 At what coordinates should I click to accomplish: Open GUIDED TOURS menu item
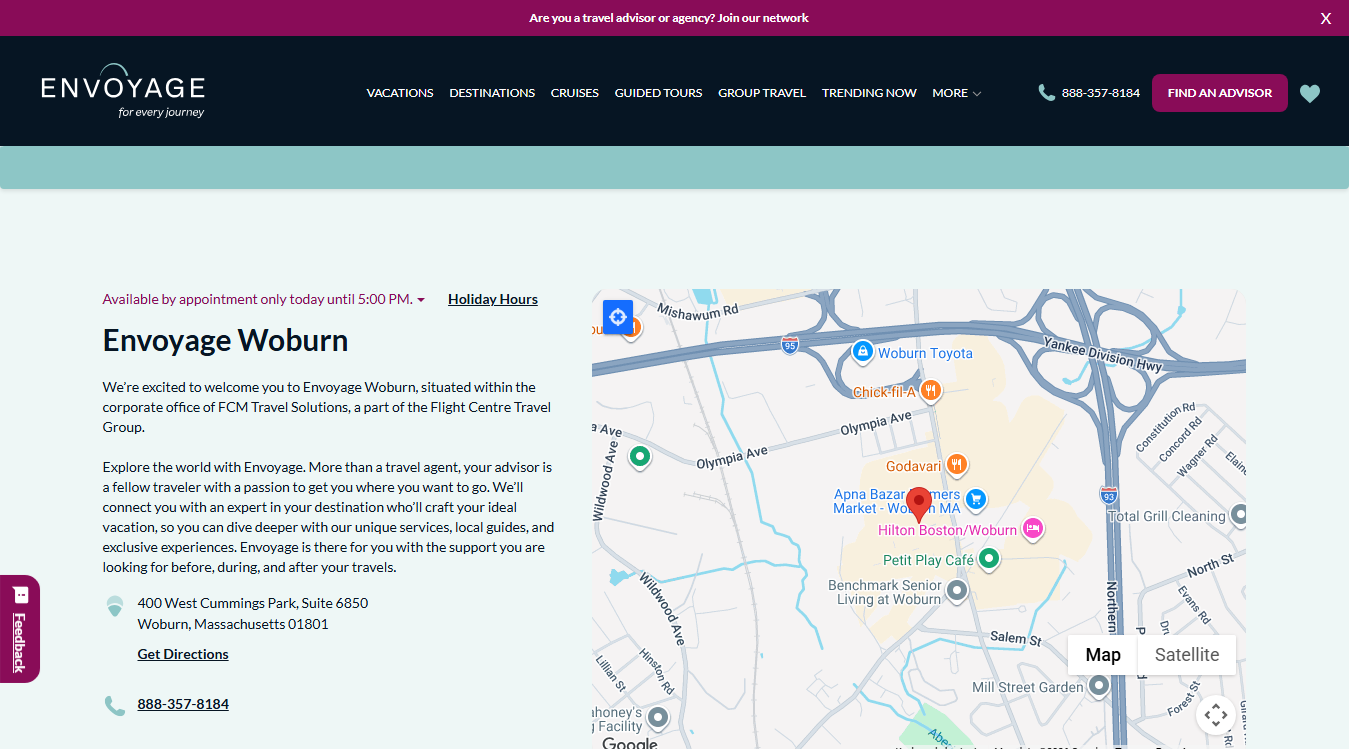[659, 93]
